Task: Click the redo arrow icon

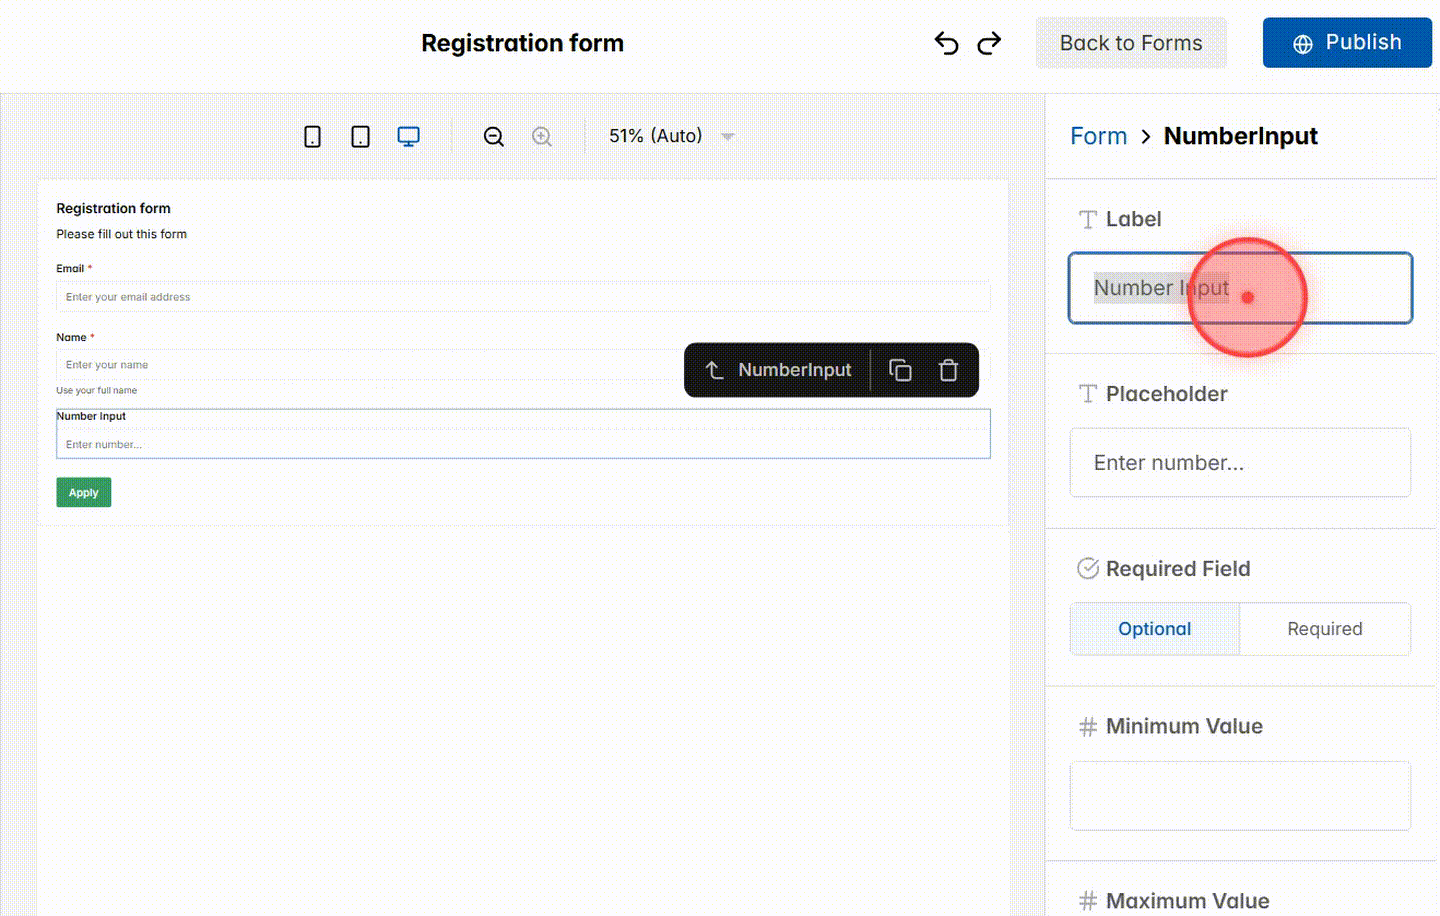Action: (988, 43)
